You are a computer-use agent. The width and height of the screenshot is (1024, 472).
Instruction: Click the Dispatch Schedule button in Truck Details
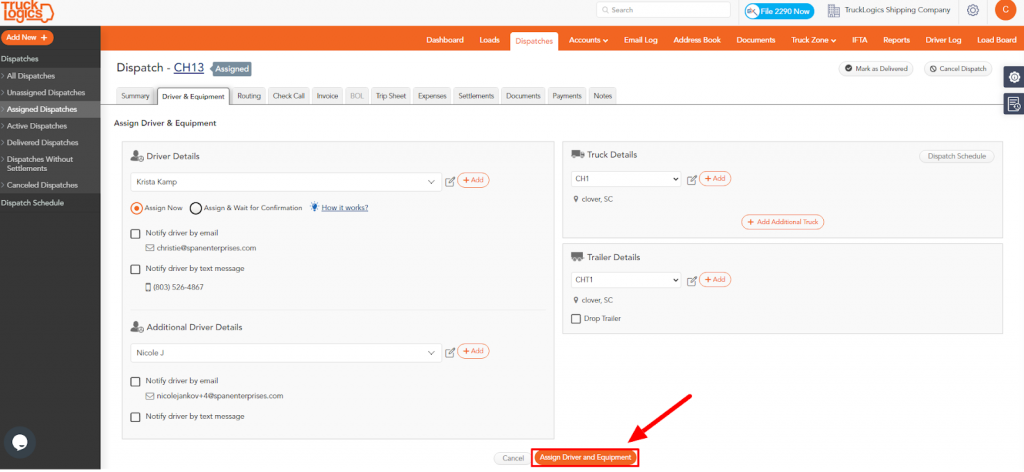click(x=956, y=157)
